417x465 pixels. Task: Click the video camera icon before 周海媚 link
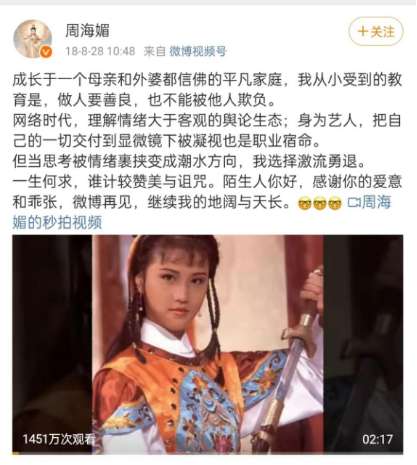[354, 202]
